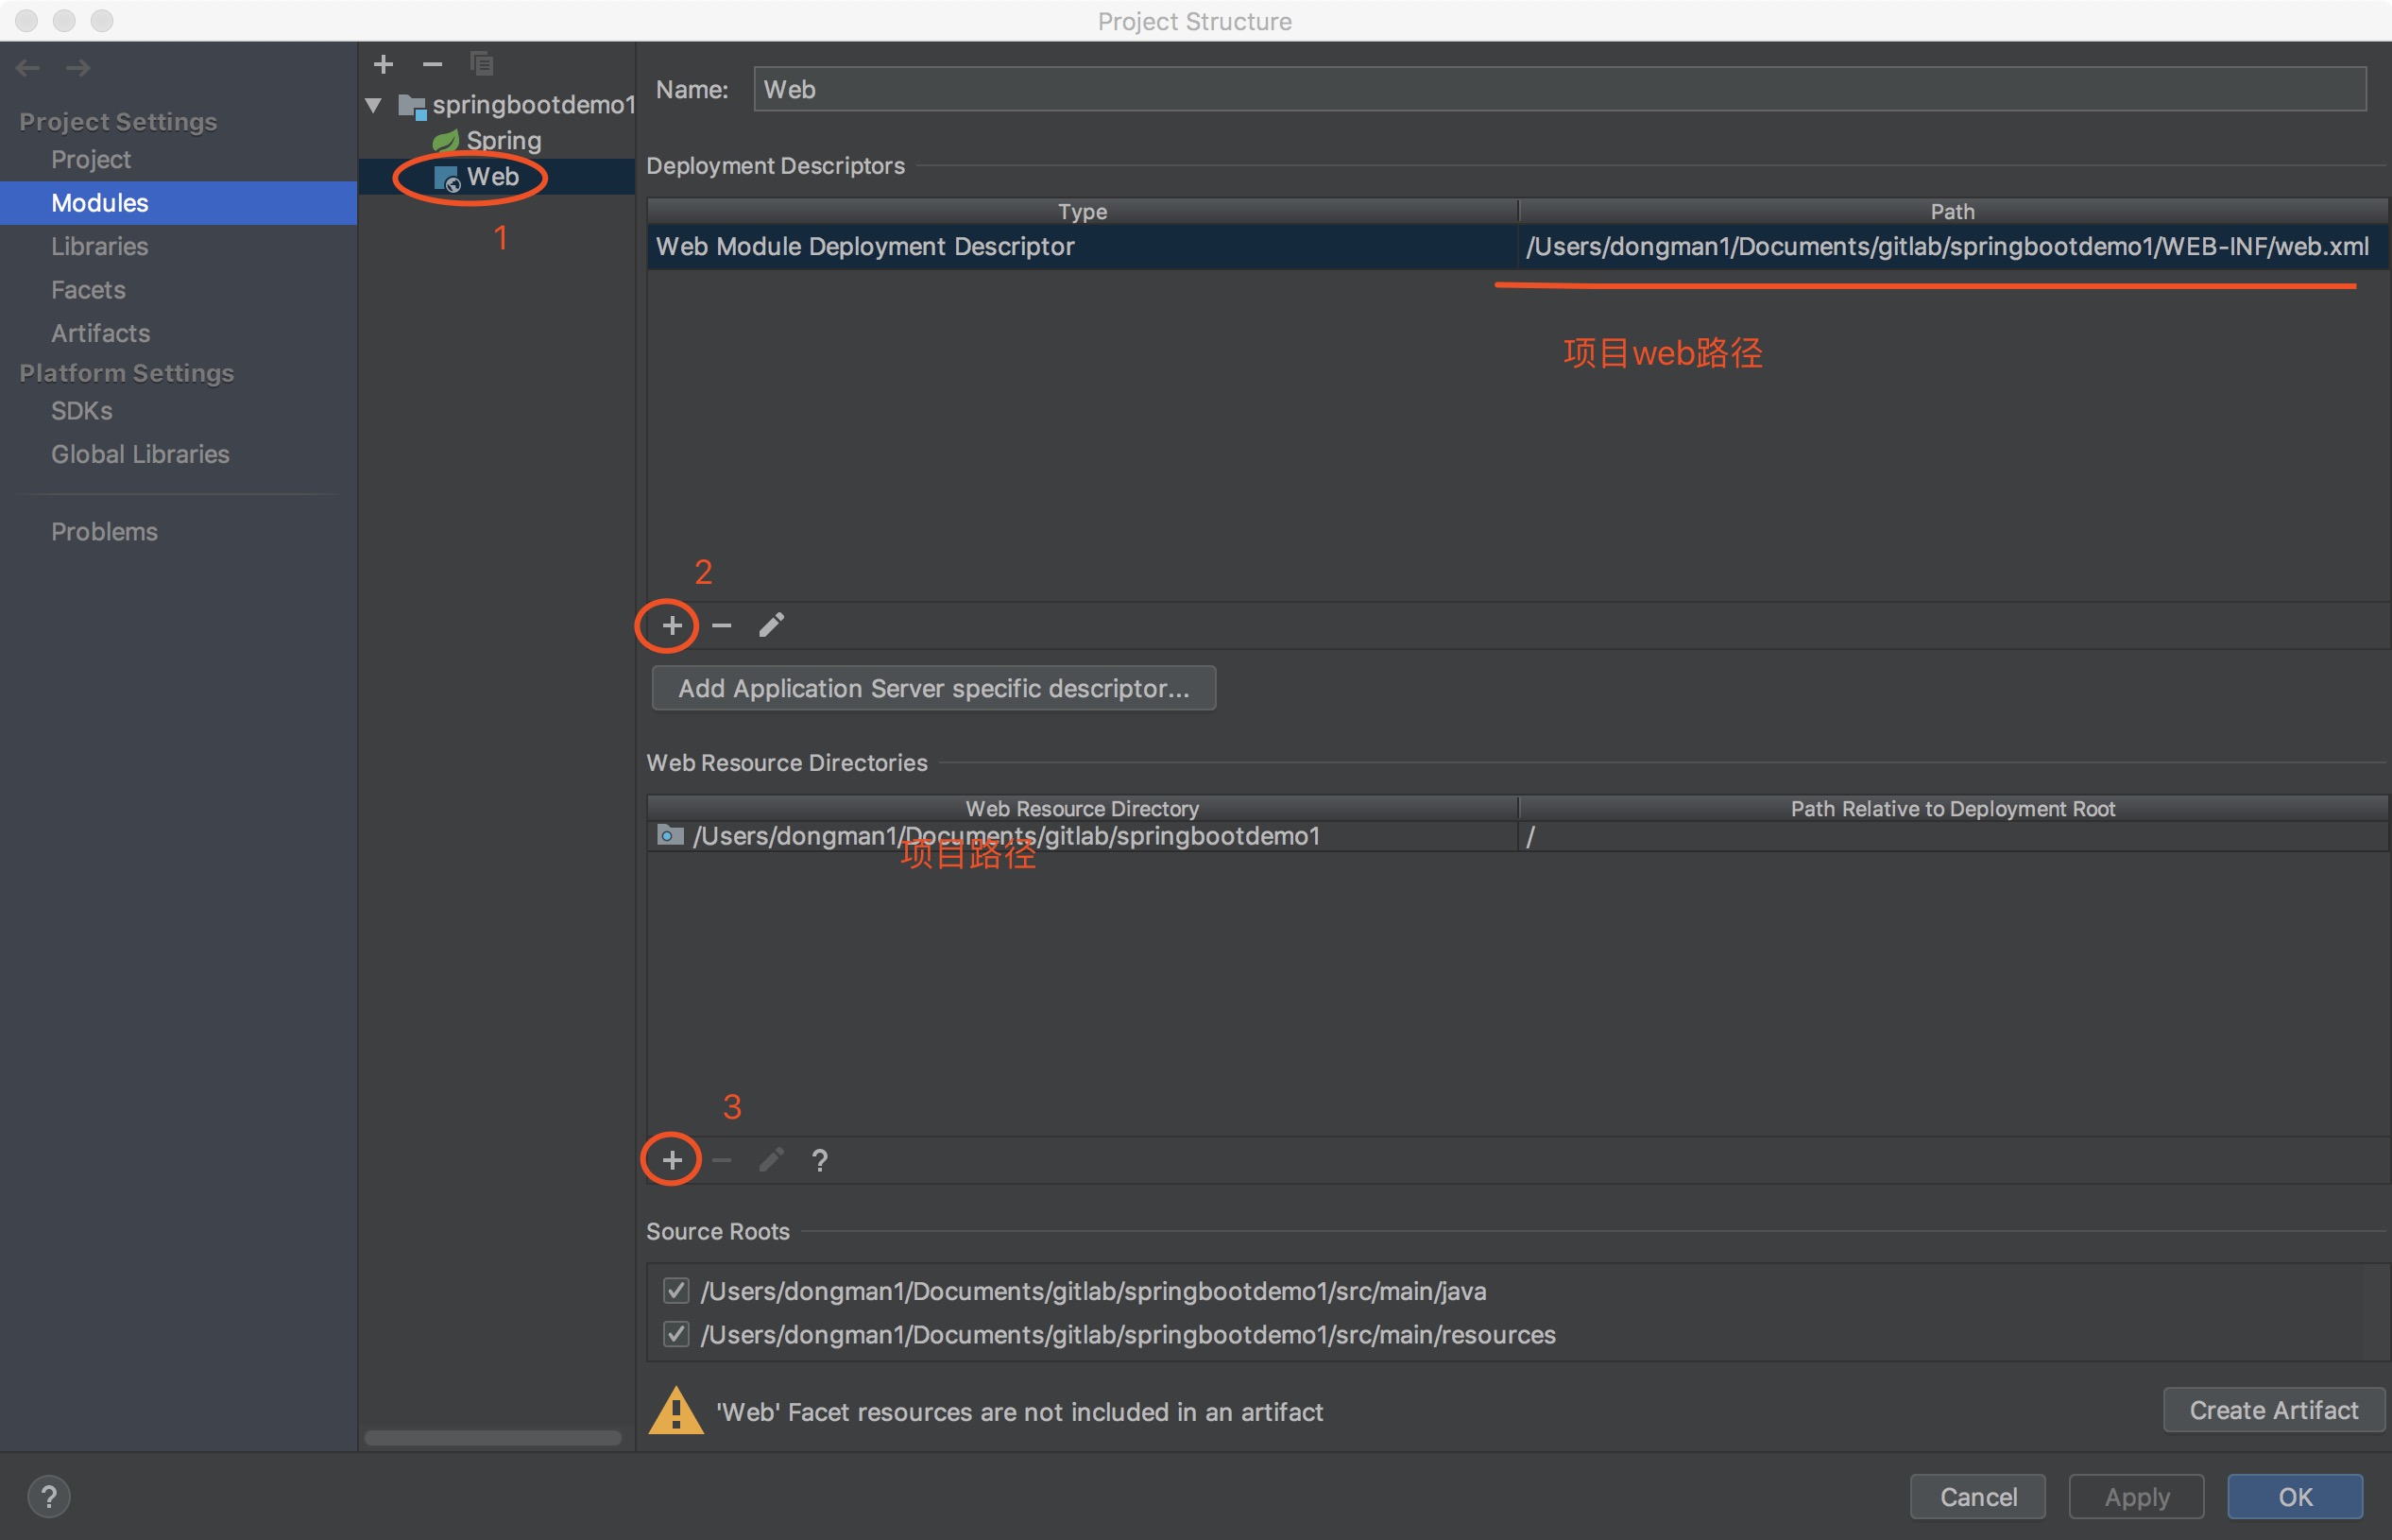Screen dimensions: 2392x1540
Task: Uncheck the src/main/java source root
Action: [676, 1291]
